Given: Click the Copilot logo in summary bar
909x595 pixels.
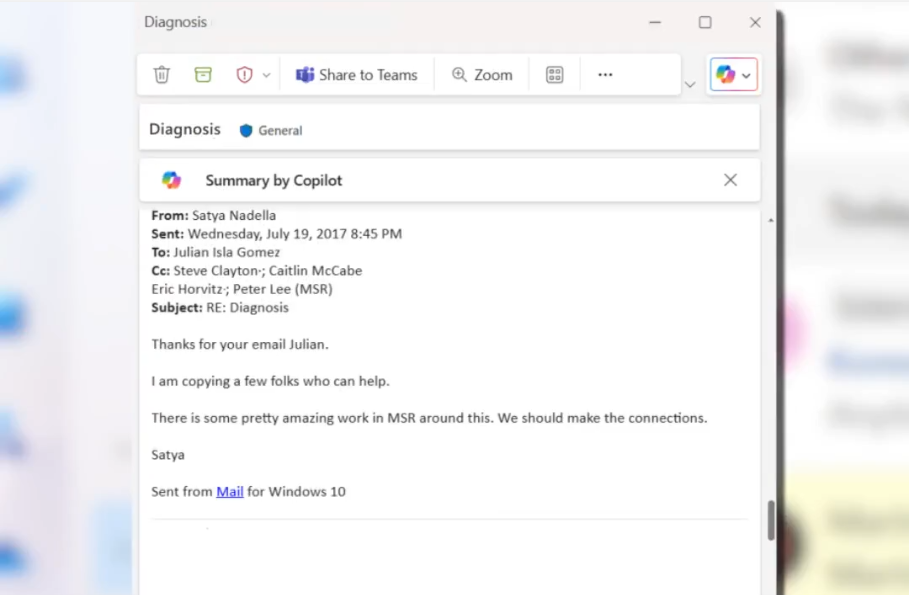Looking at the screenshot, I should click(x=172, y=180).
